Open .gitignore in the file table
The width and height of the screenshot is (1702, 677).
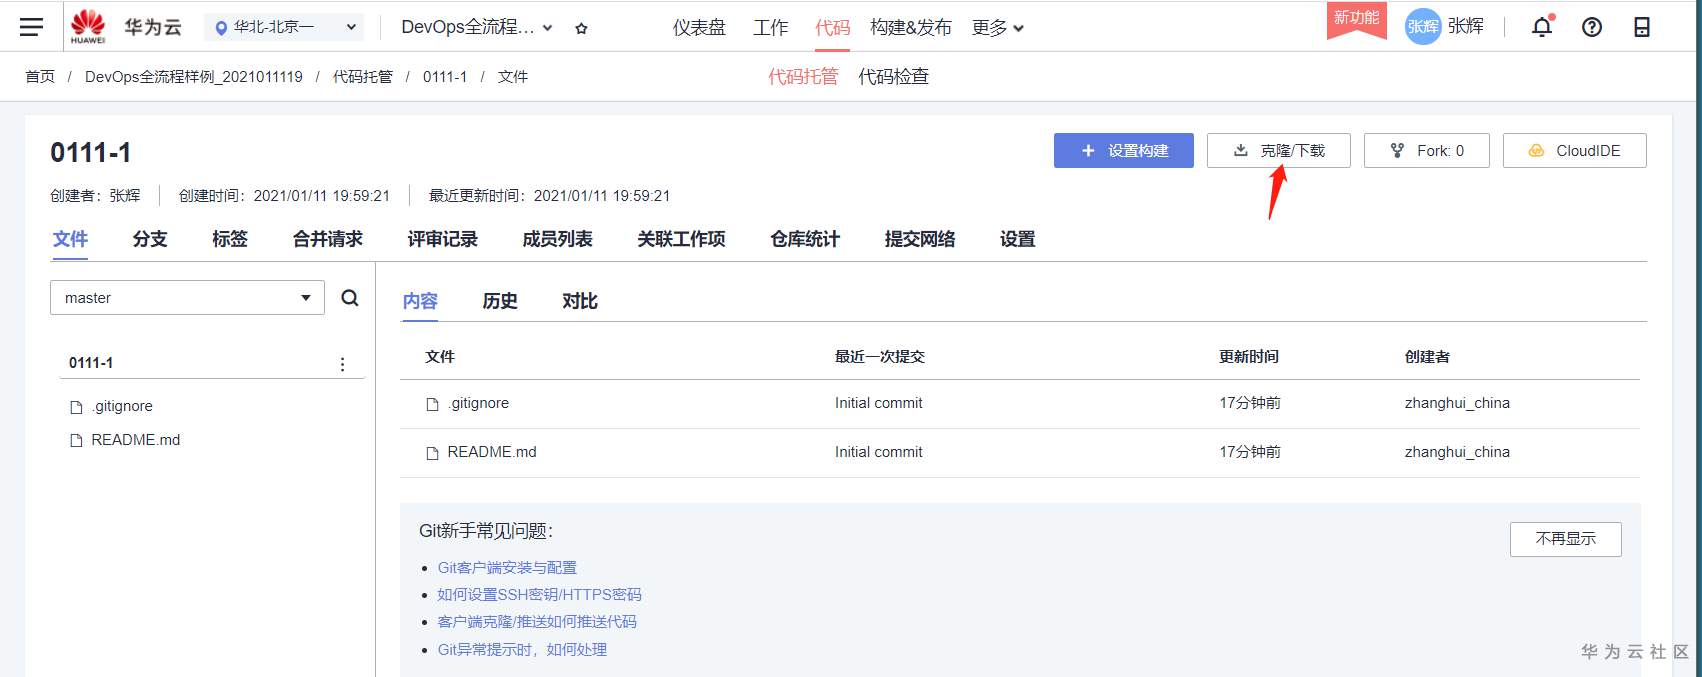478,403
